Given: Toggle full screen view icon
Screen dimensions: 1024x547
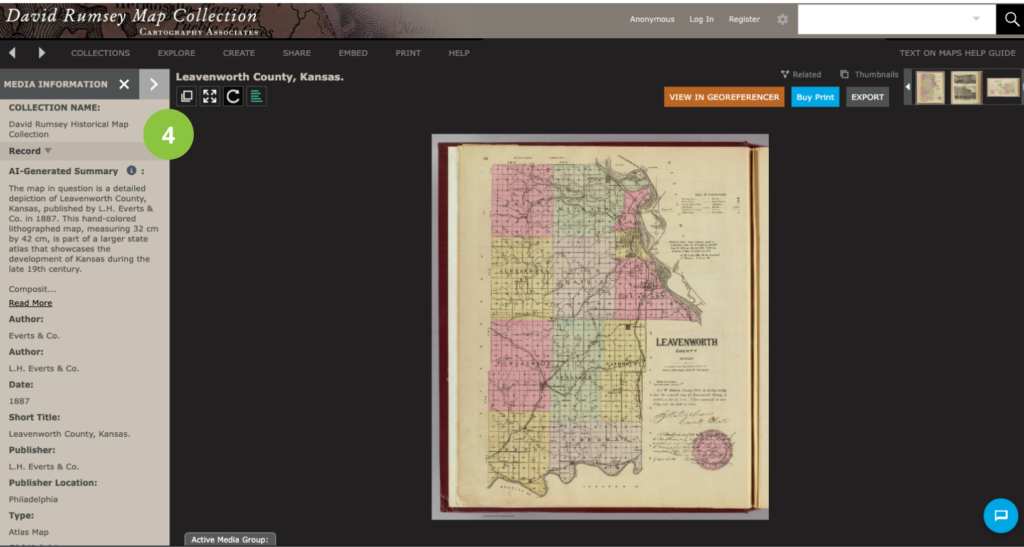Looking at the screenshot, I should pyautogui.click(x=210, y=97).
